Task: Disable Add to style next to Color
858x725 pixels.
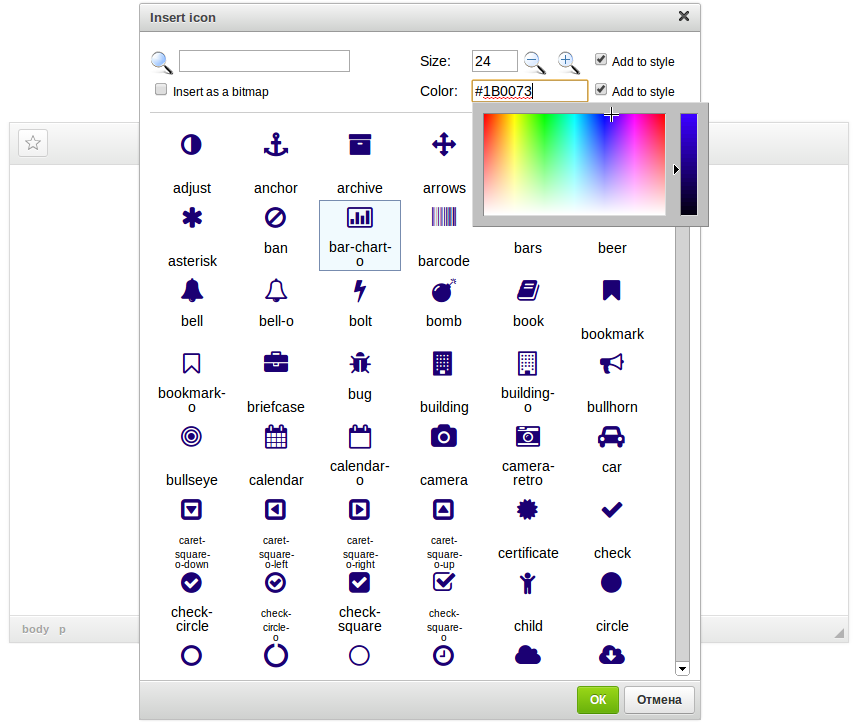Action: coord(601,90)
